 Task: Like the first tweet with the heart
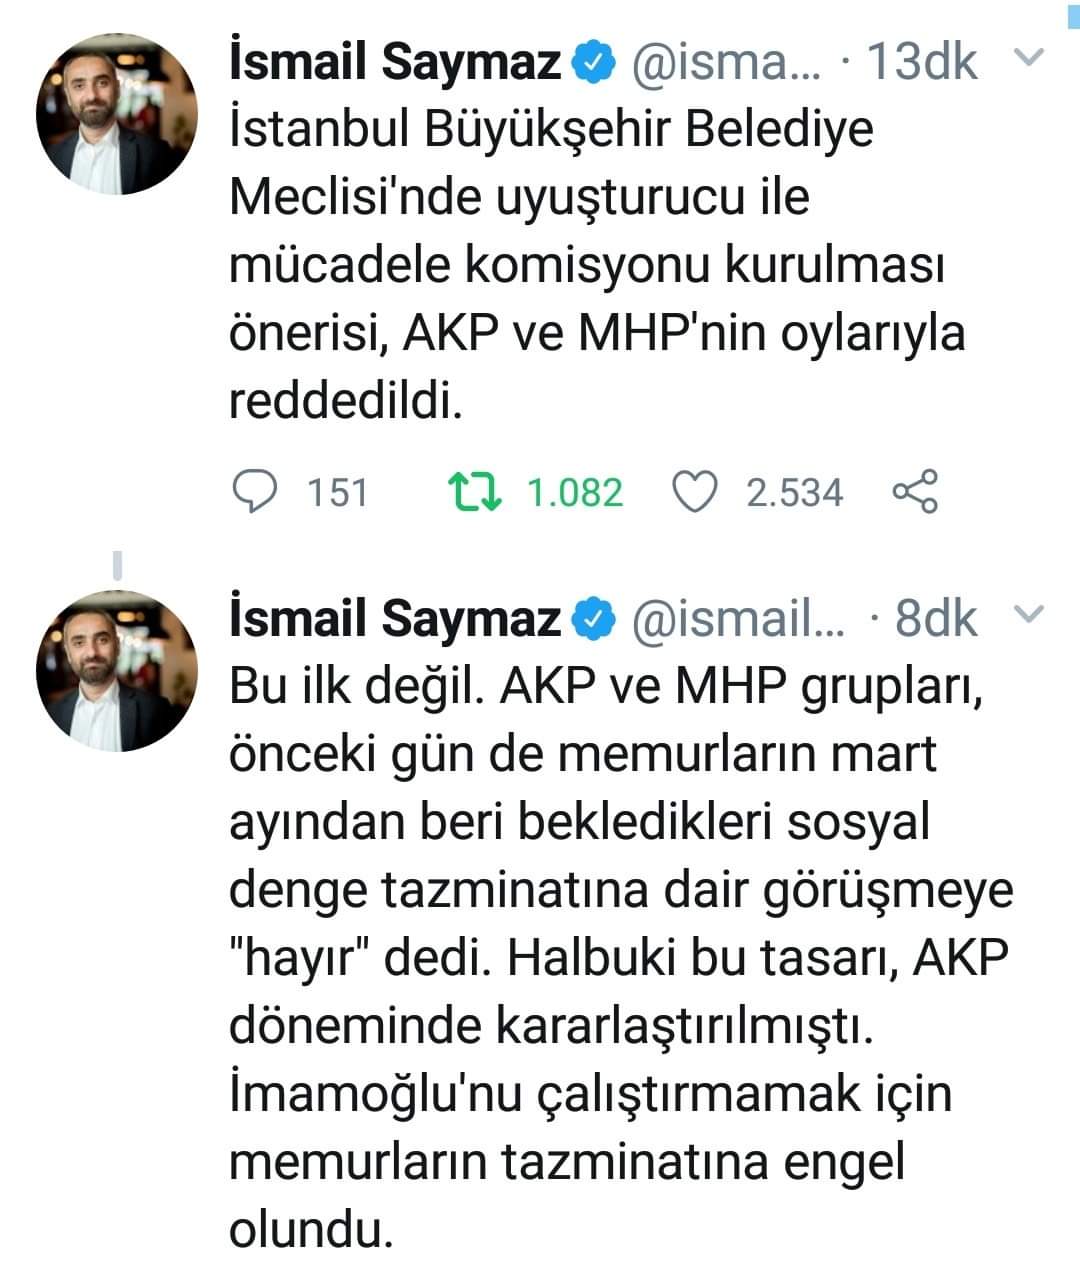[x=696, y=492]
